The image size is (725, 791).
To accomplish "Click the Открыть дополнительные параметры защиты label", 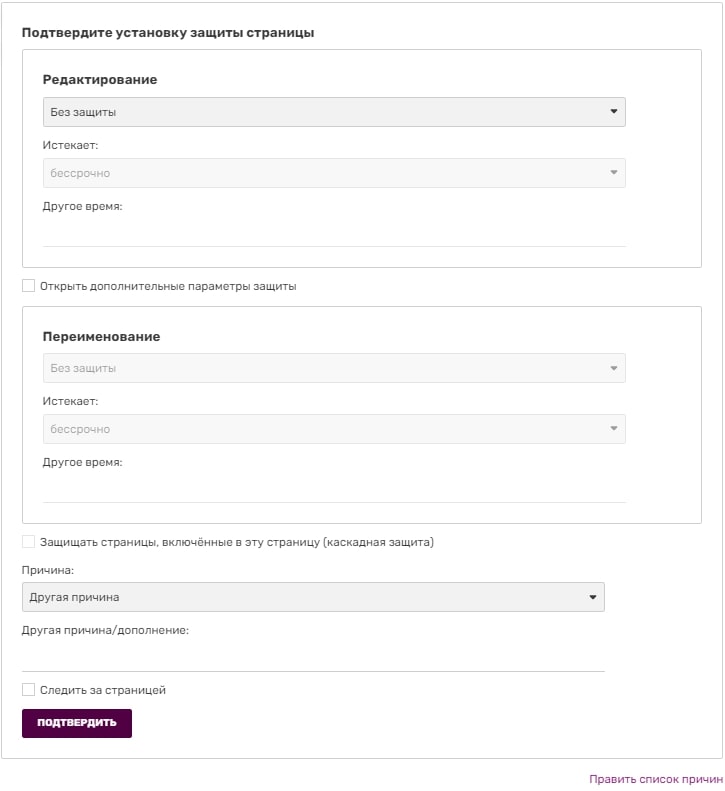I will (x=168, y=286).
